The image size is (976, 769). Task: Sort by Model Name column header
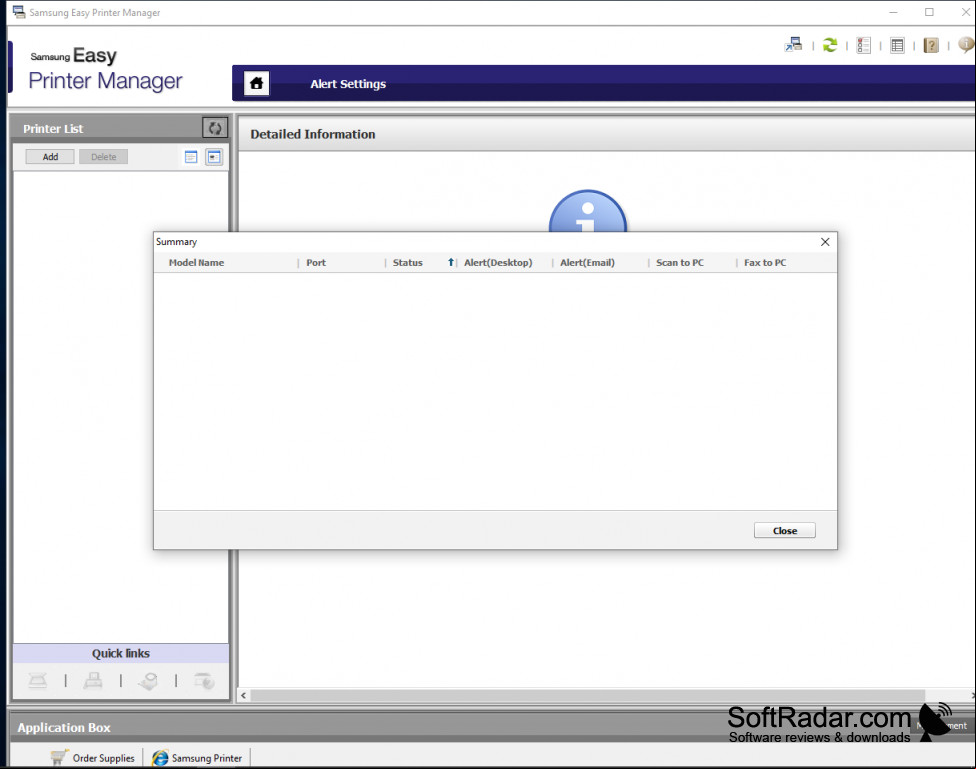coord(196,263)
